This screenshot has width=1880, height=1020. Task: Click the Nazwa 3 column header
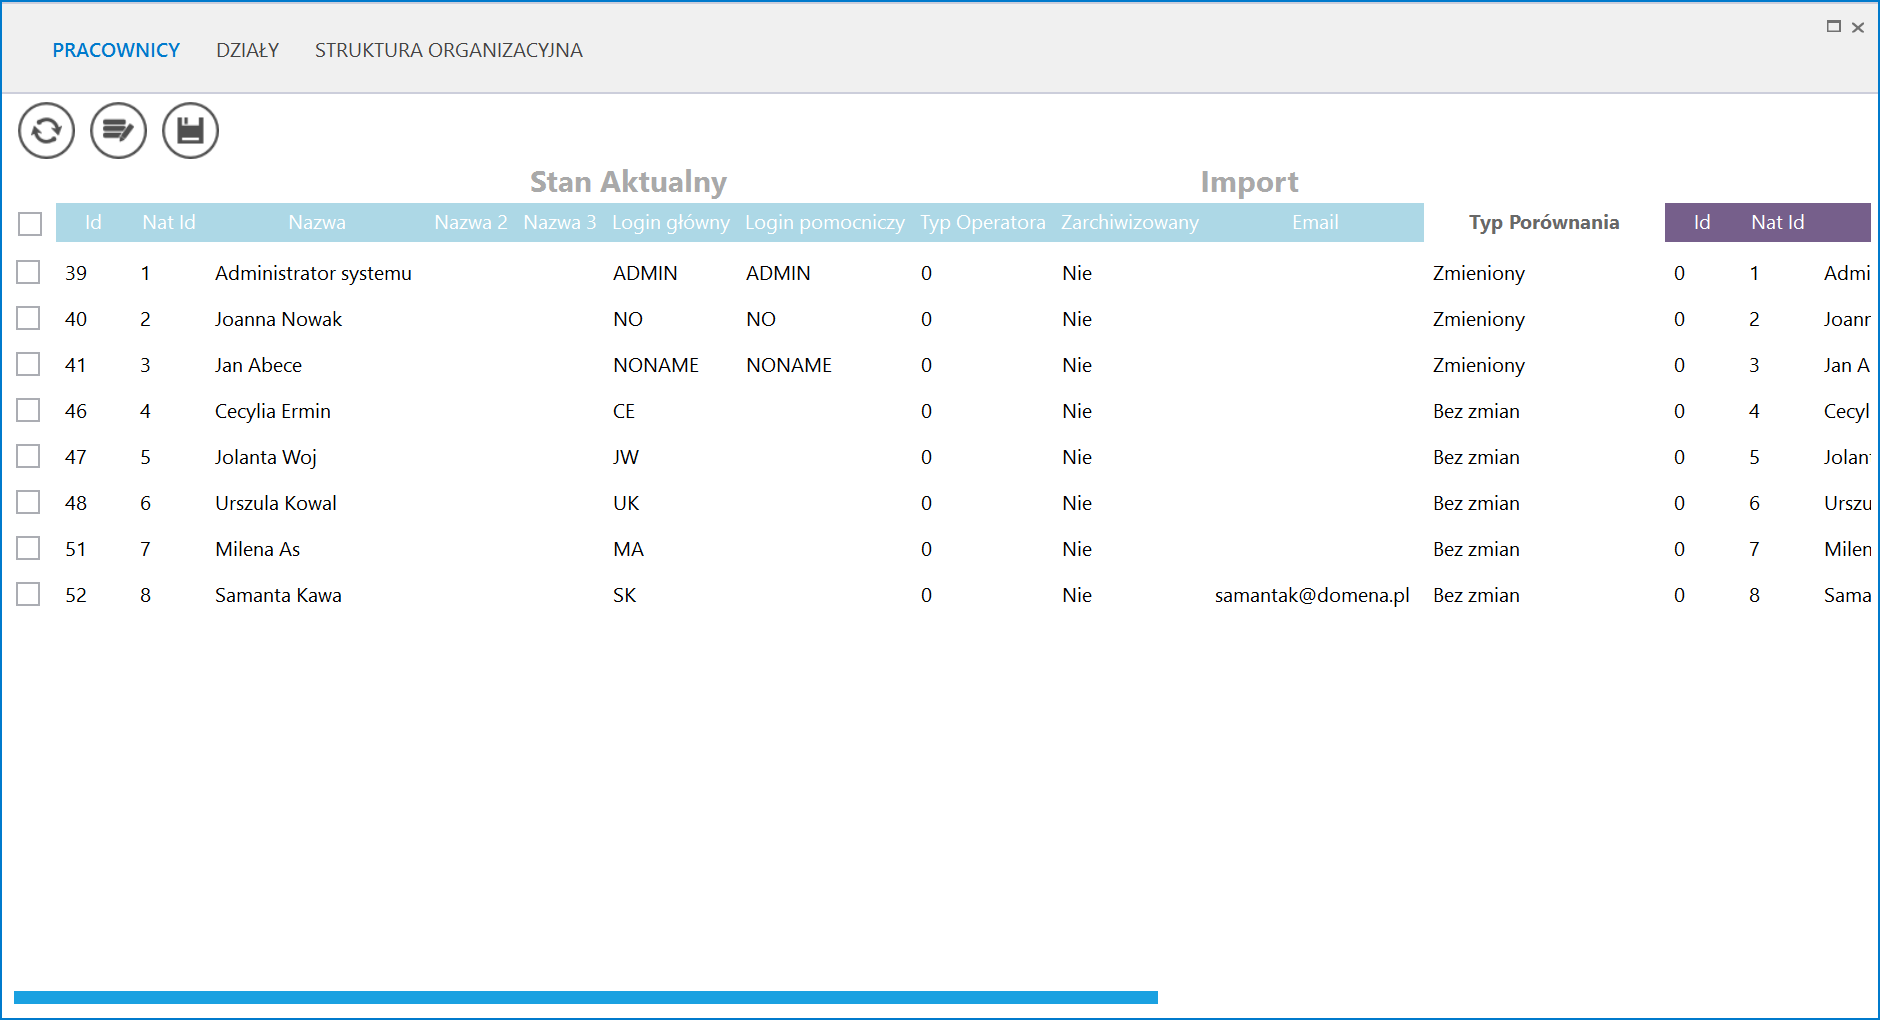560,223
